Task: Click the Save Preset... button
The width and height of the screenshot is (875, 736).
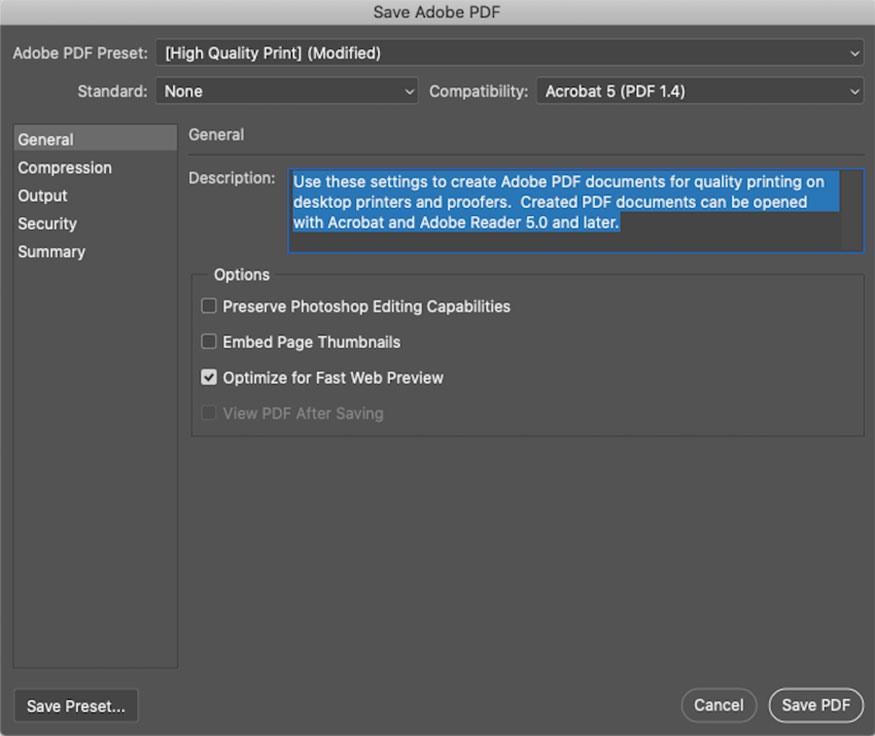Action: pos(76,706)
